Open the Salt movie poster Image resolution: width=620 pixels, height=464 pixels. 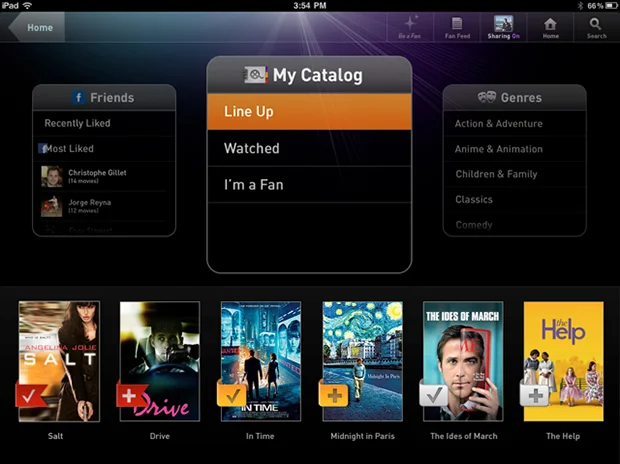(x=59, y=361)
